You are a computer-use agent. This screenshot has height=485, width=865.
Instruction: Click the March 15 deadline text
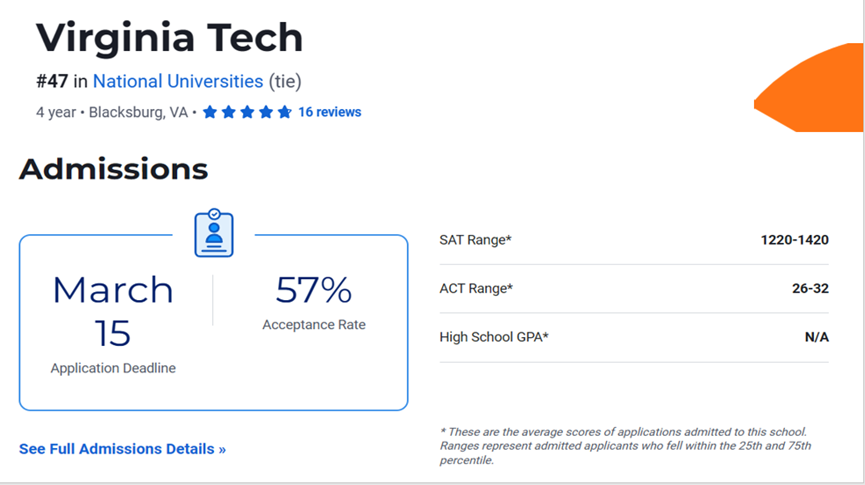click(x=113, y=311)
